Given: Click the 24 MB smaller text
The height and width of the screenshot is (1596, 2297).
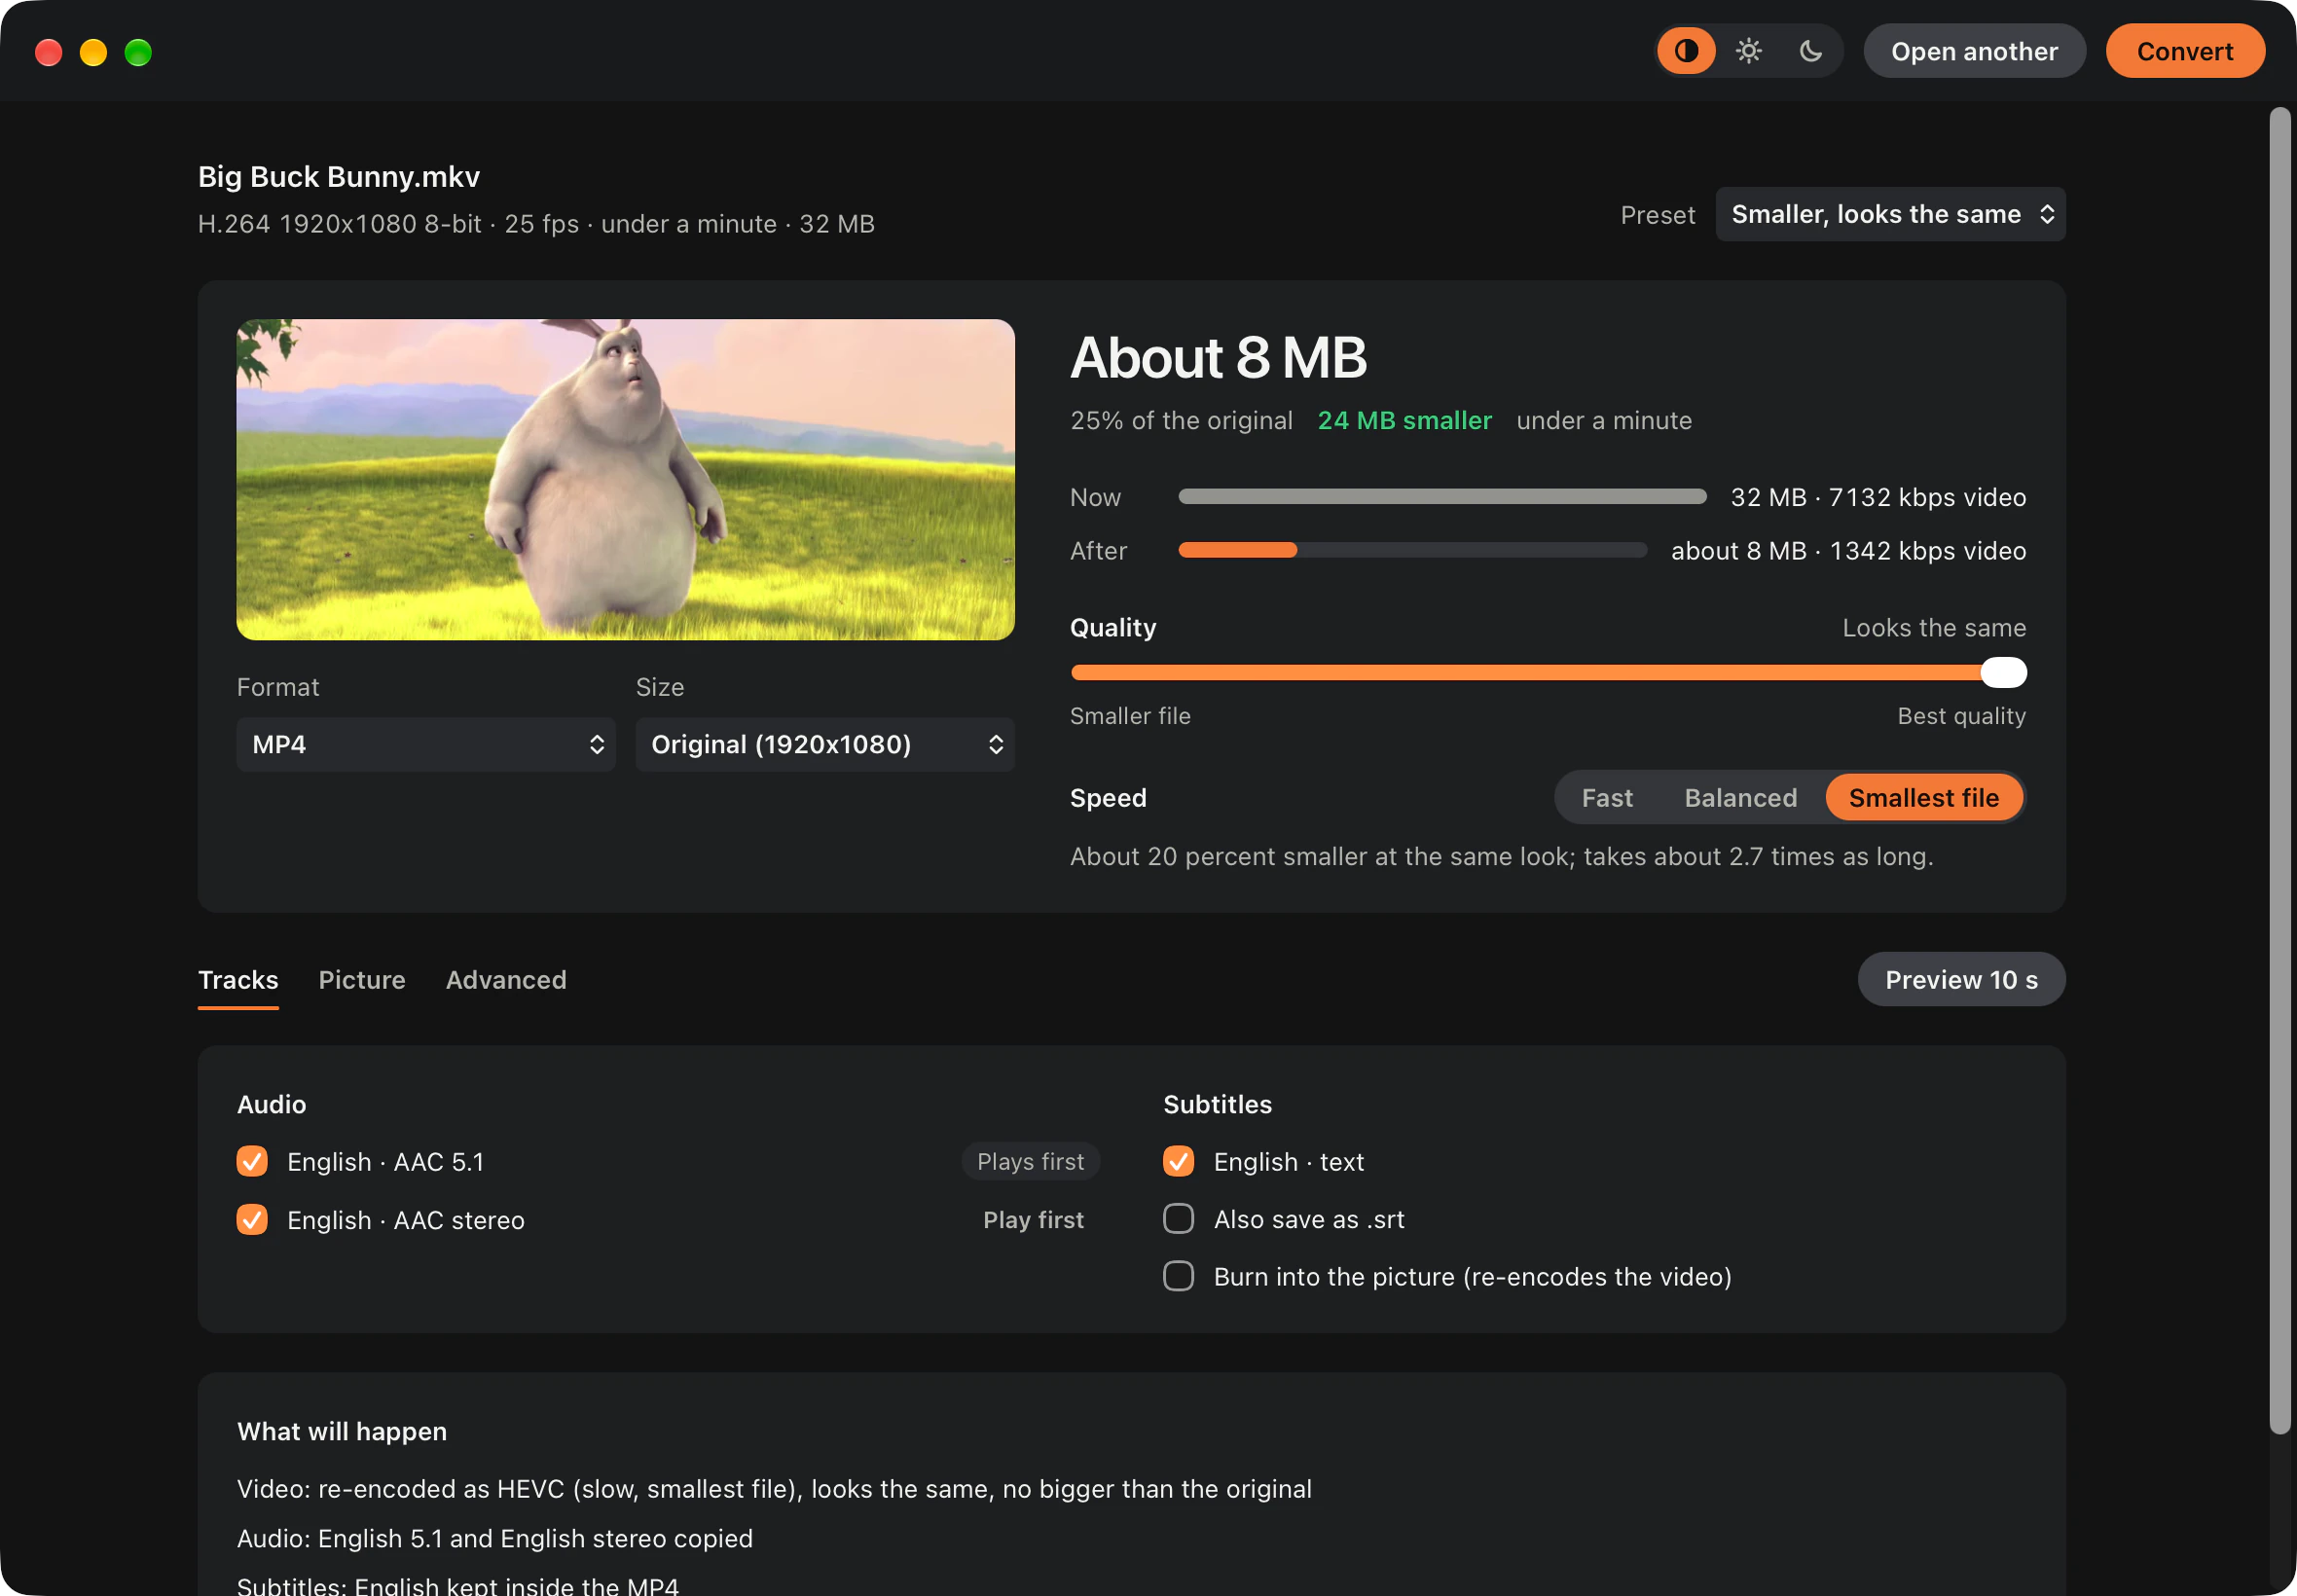Looking at the screenshot, I should click(1404, 421).
